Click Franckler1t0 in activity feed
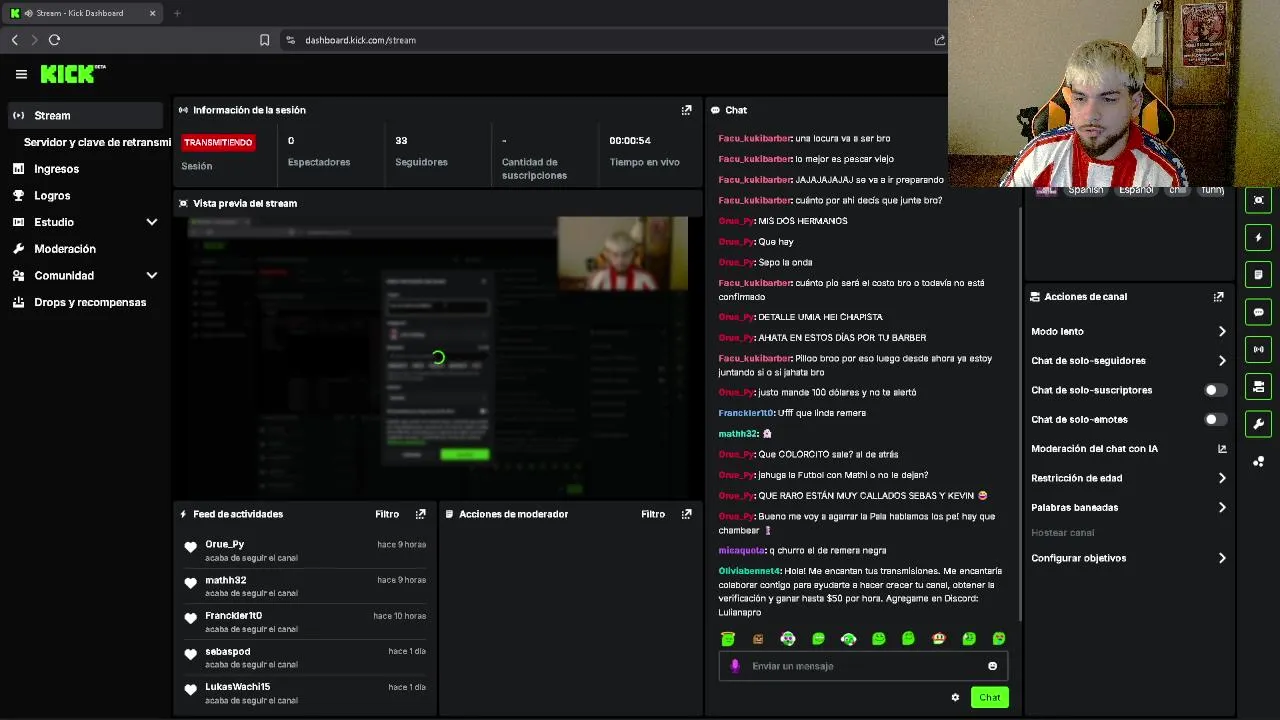Viewport: 1280px width, 720px height. tap(234, 616)
